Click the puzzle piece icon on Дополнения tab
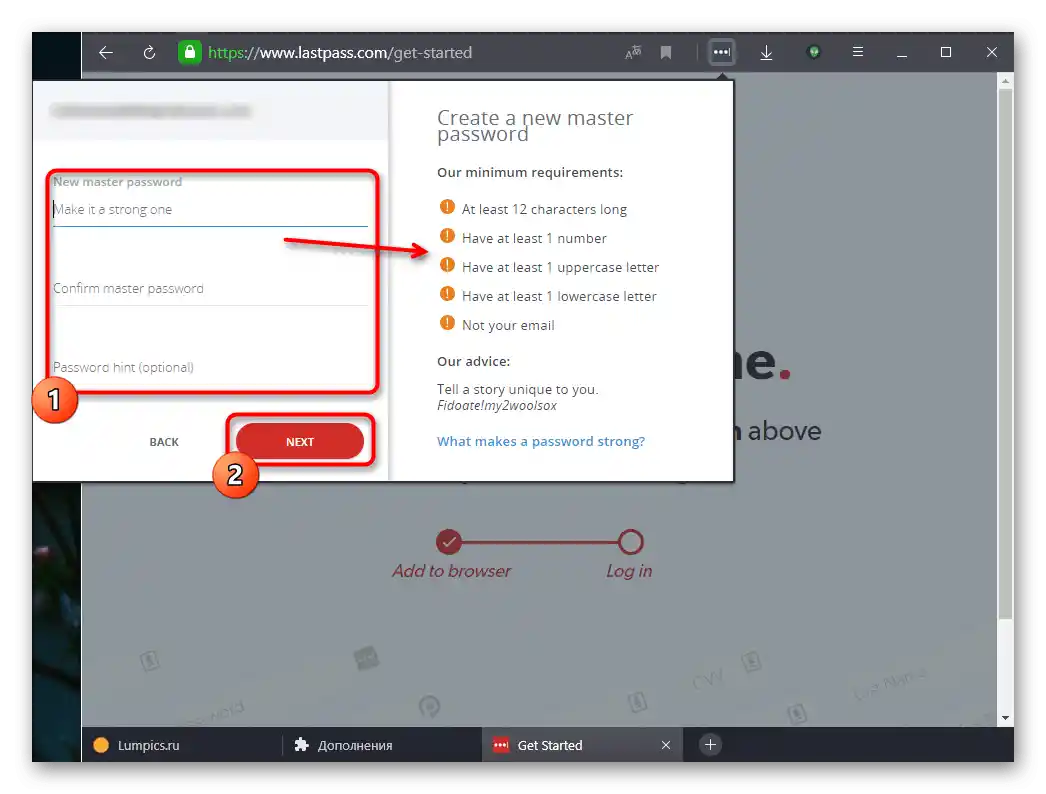The height and width of the screenshot is (794, 1046). (302, 745)
